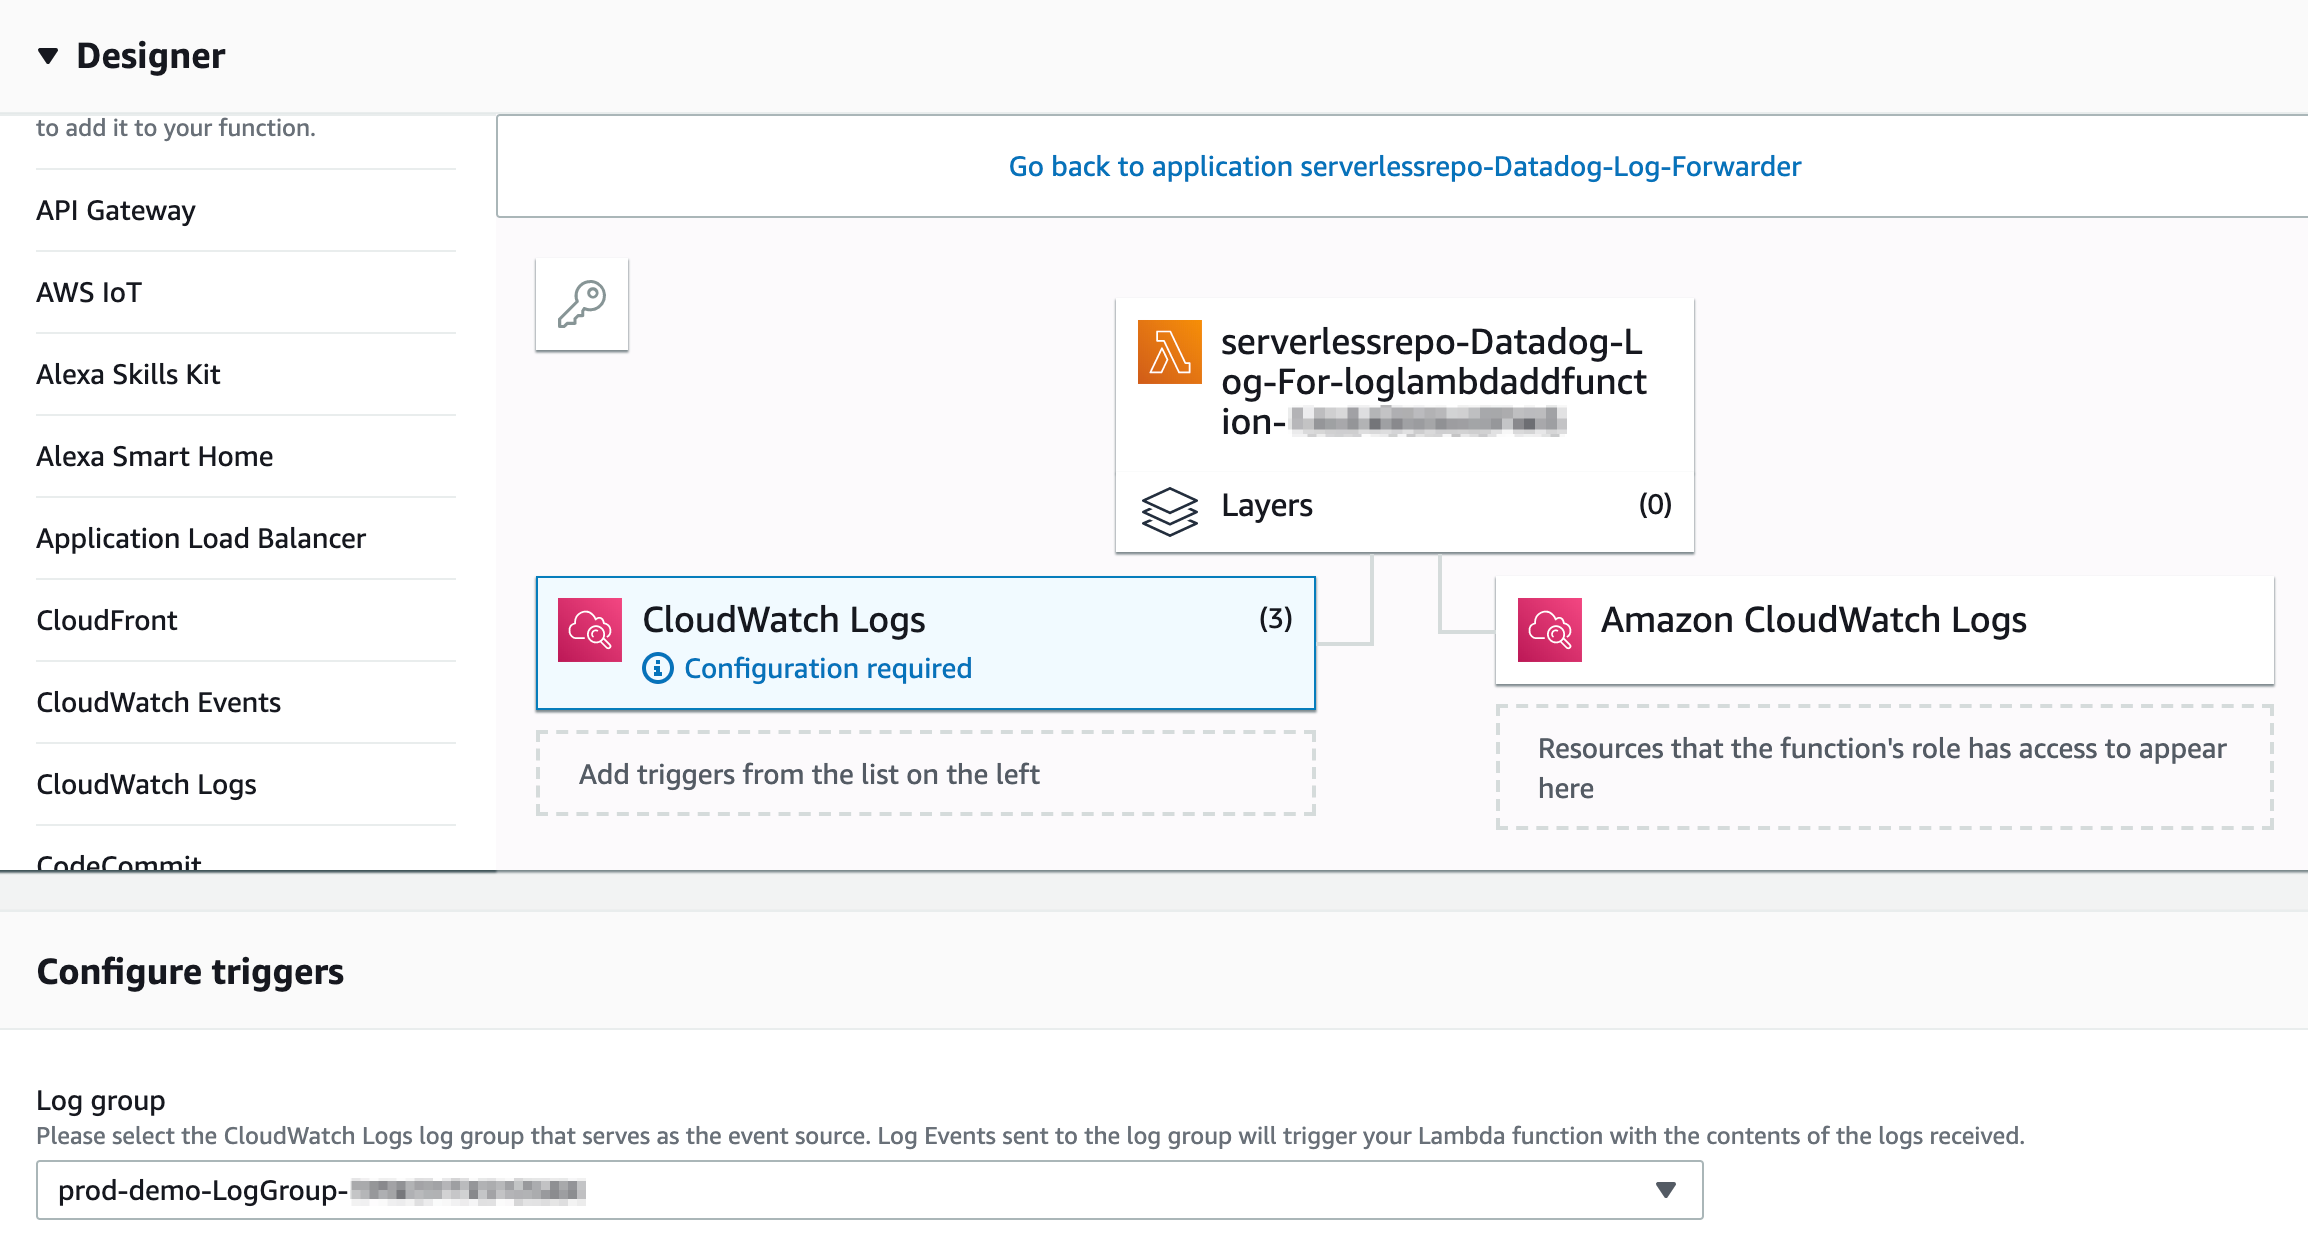Select Application Load Balancer trigger
The height and width of the screenshot is (1244, 2308).
tap(246, 538)
